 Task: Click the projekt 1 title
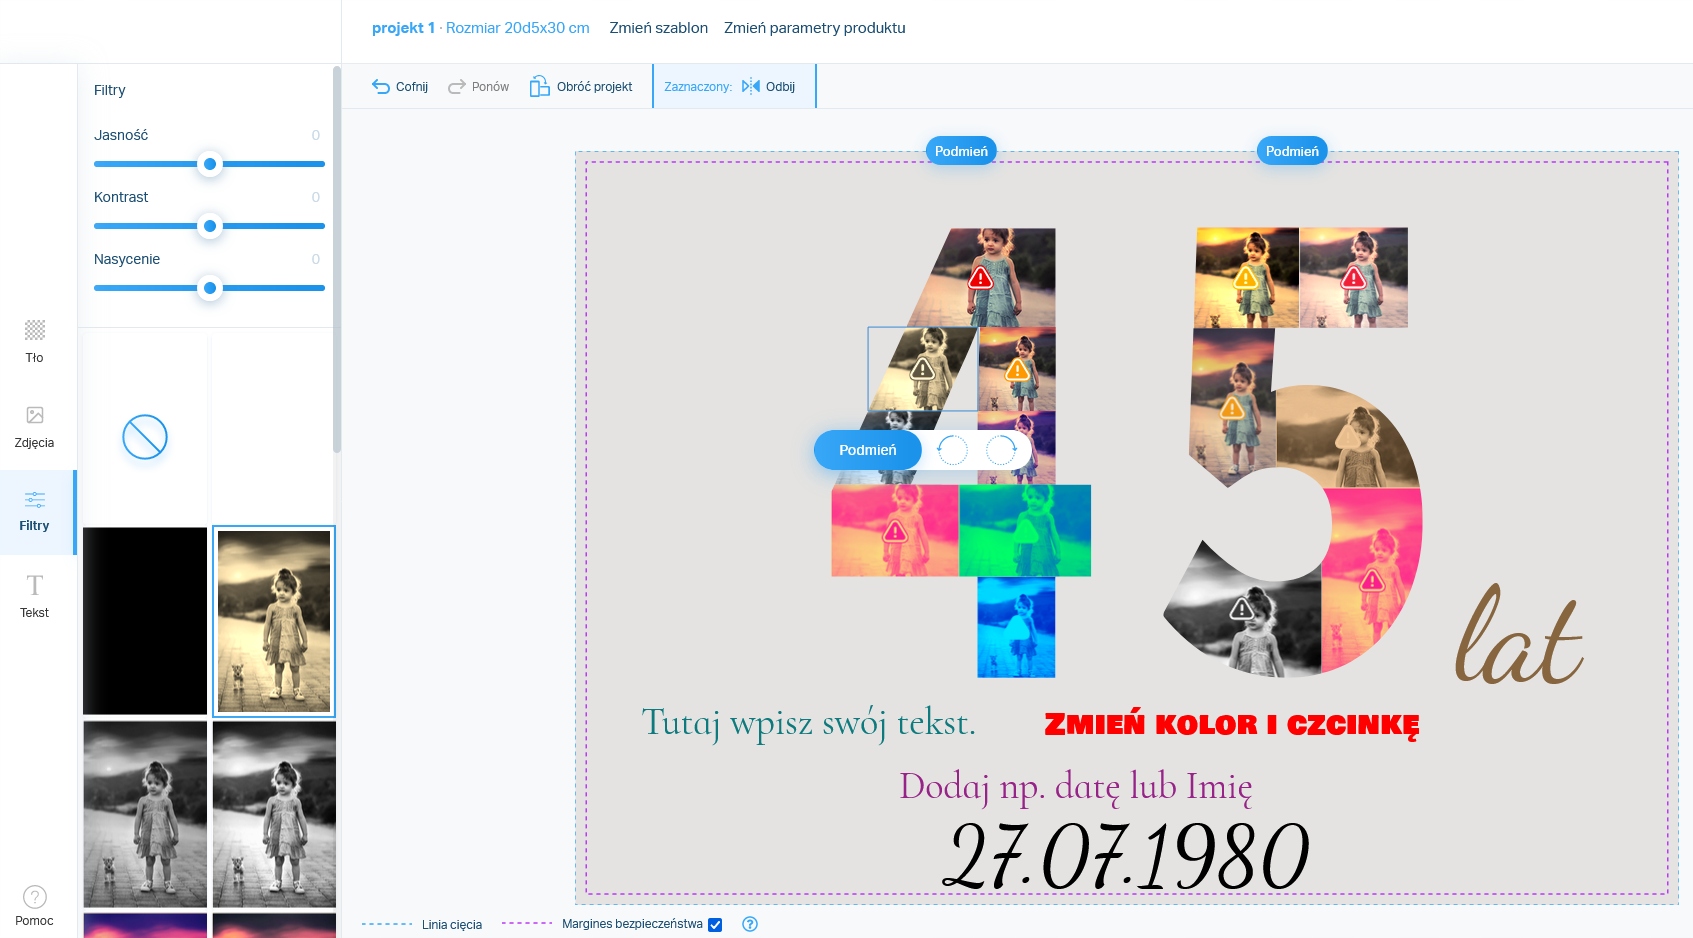point(403,28)
